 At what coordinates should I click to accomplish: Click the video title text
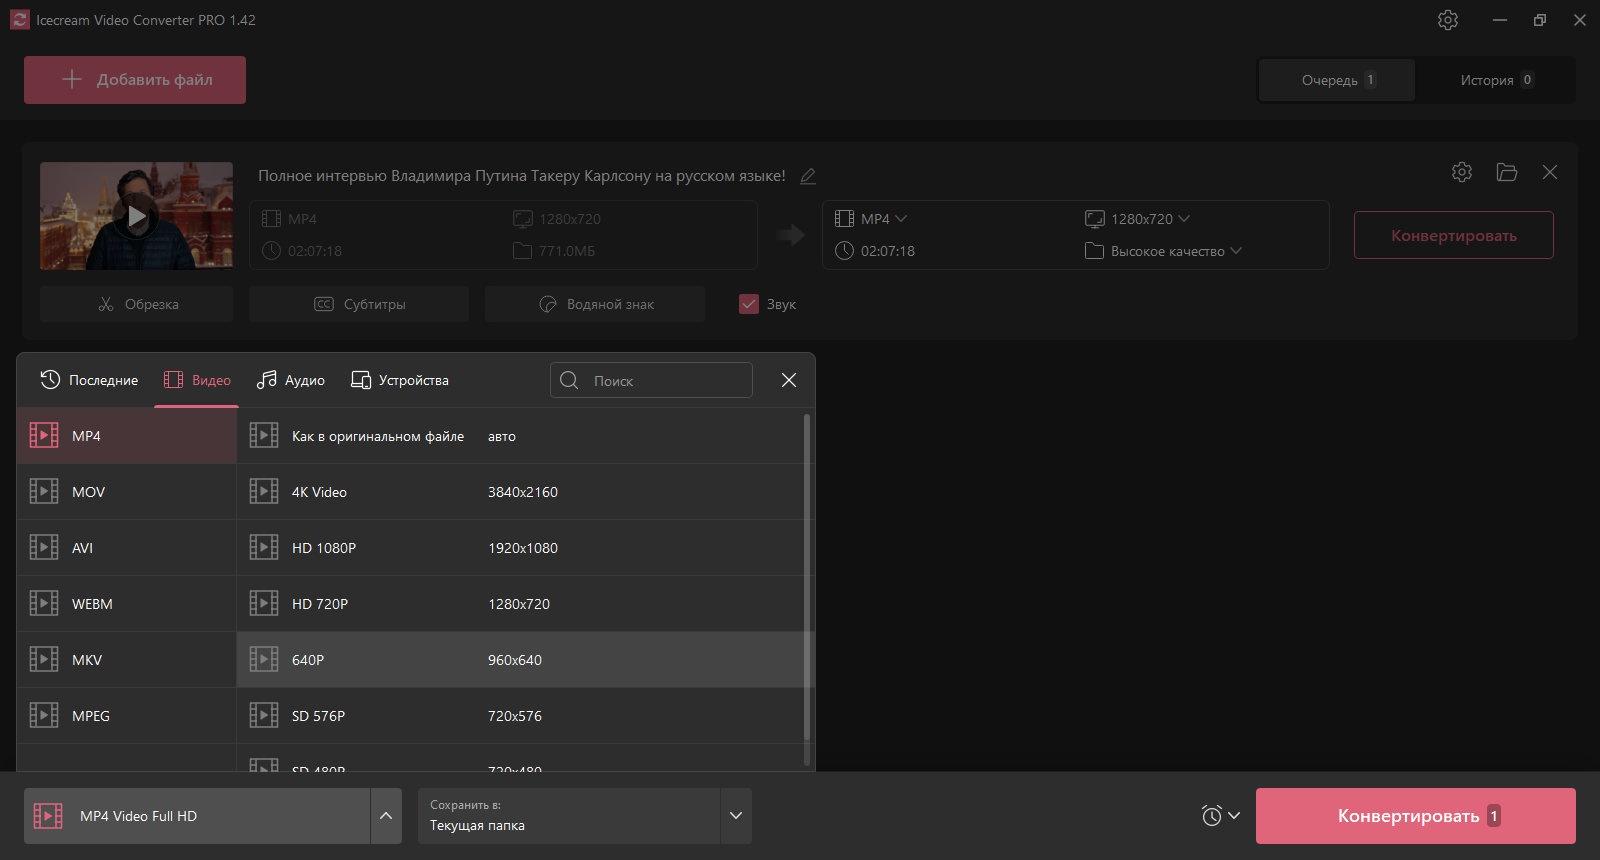click(x=522, y=176)
